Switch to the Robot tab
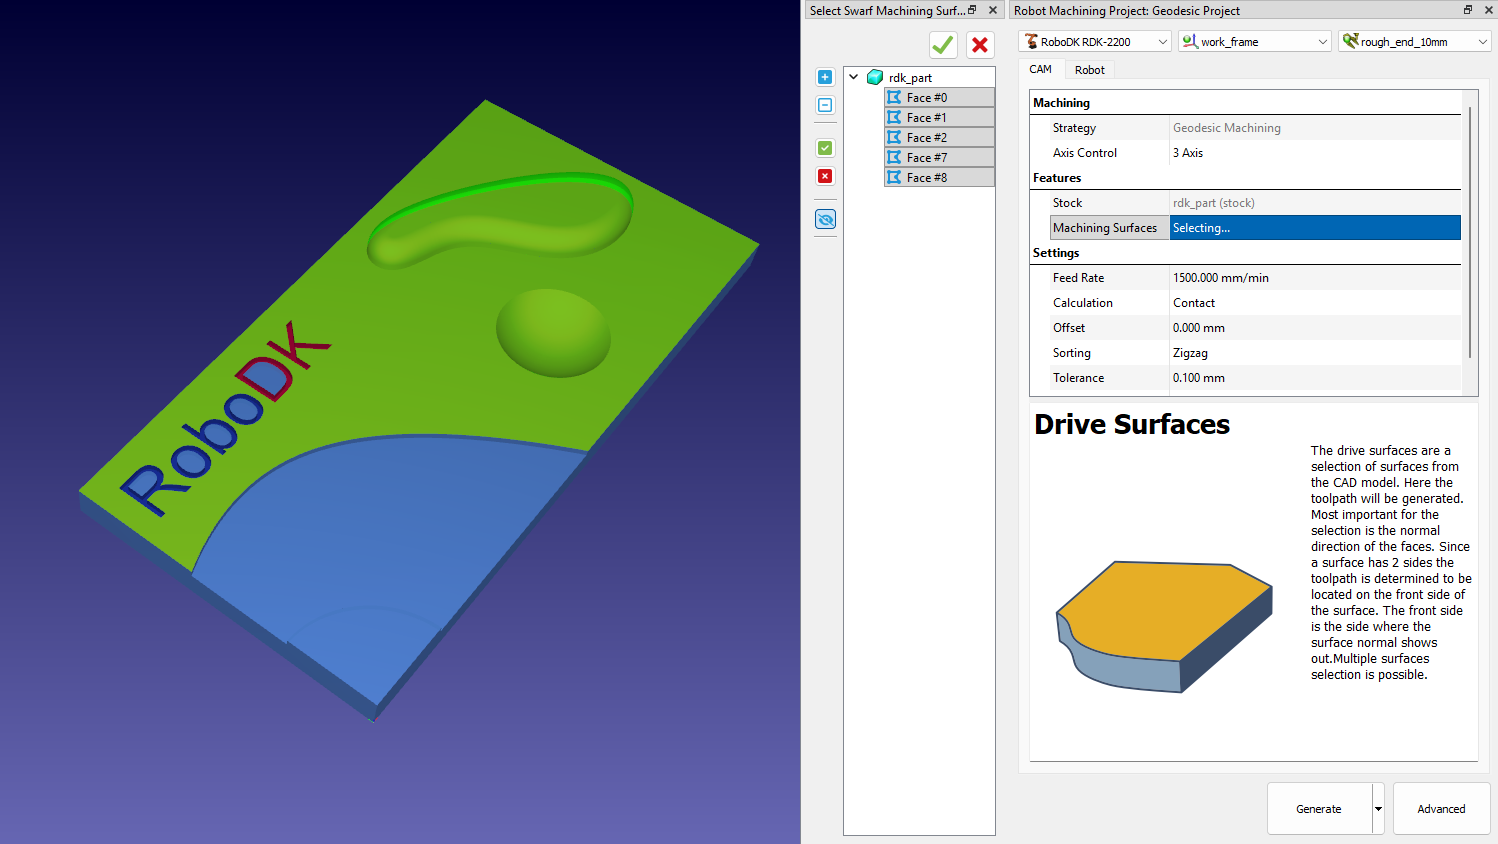1498x844 pixels. 1089,70
